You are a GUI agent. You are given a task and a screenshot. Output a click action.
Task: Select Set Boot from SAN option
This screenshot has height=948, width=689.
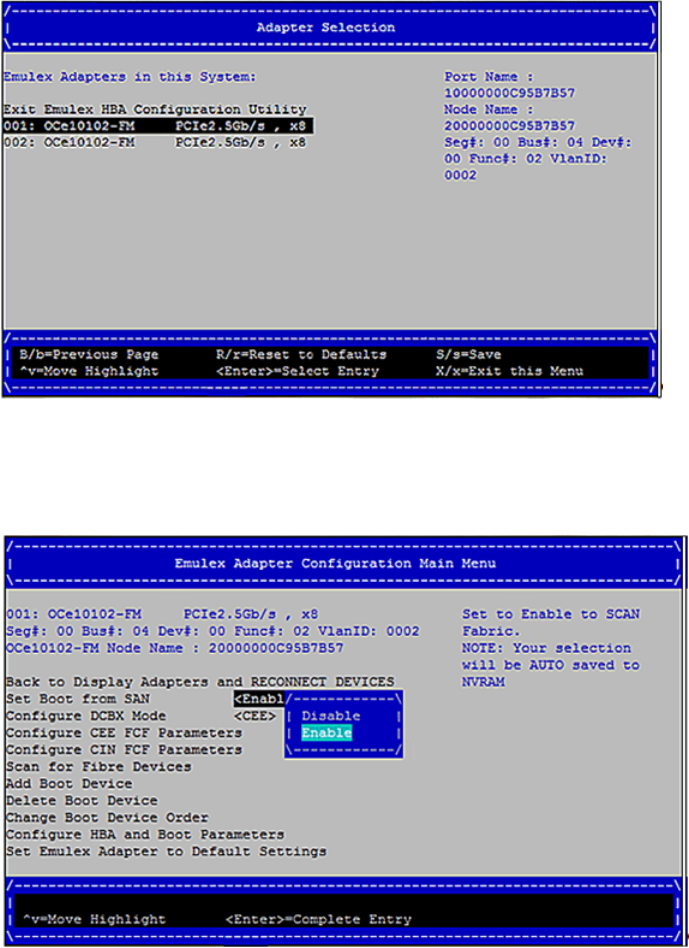(x=78, y=699)
